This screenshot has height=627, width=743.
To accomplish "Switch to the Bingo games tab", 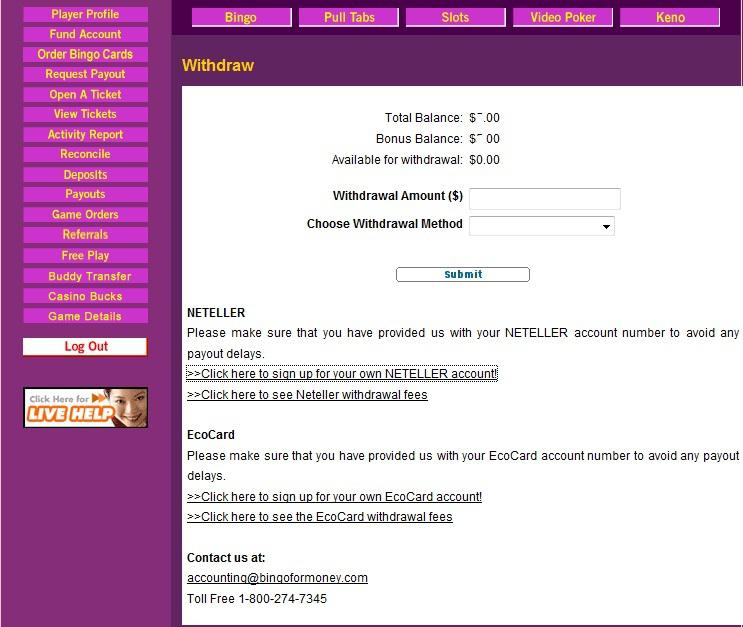I will [x=241, y=18].
